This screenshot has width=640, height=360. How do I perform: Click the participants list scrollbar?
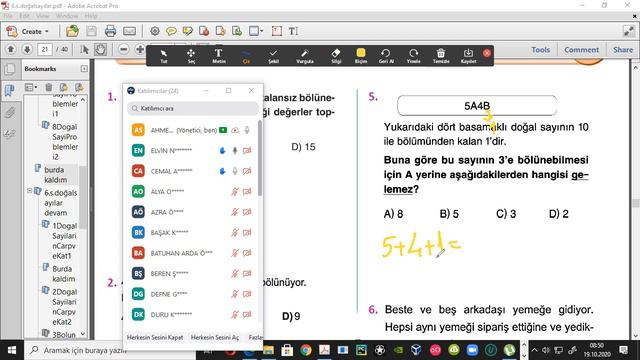260,158
